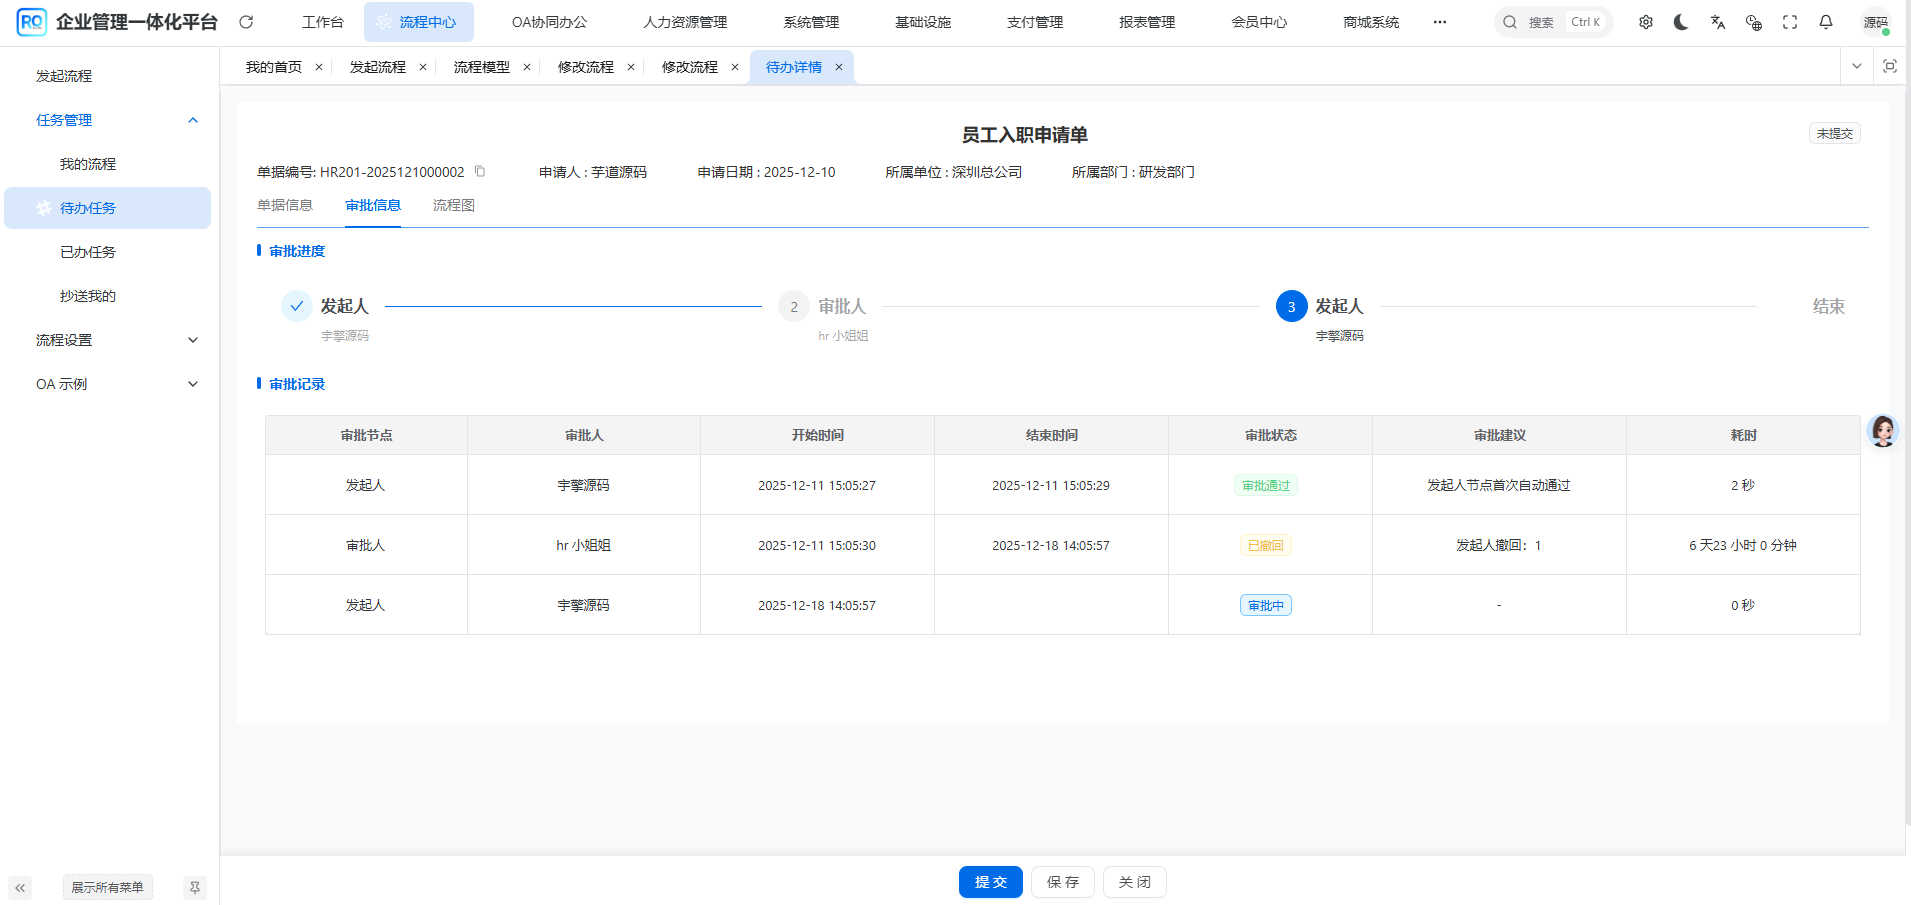Open the floating assistant avatar on the right
The width and height of the screenshot is (1911, 905).
1882,431
